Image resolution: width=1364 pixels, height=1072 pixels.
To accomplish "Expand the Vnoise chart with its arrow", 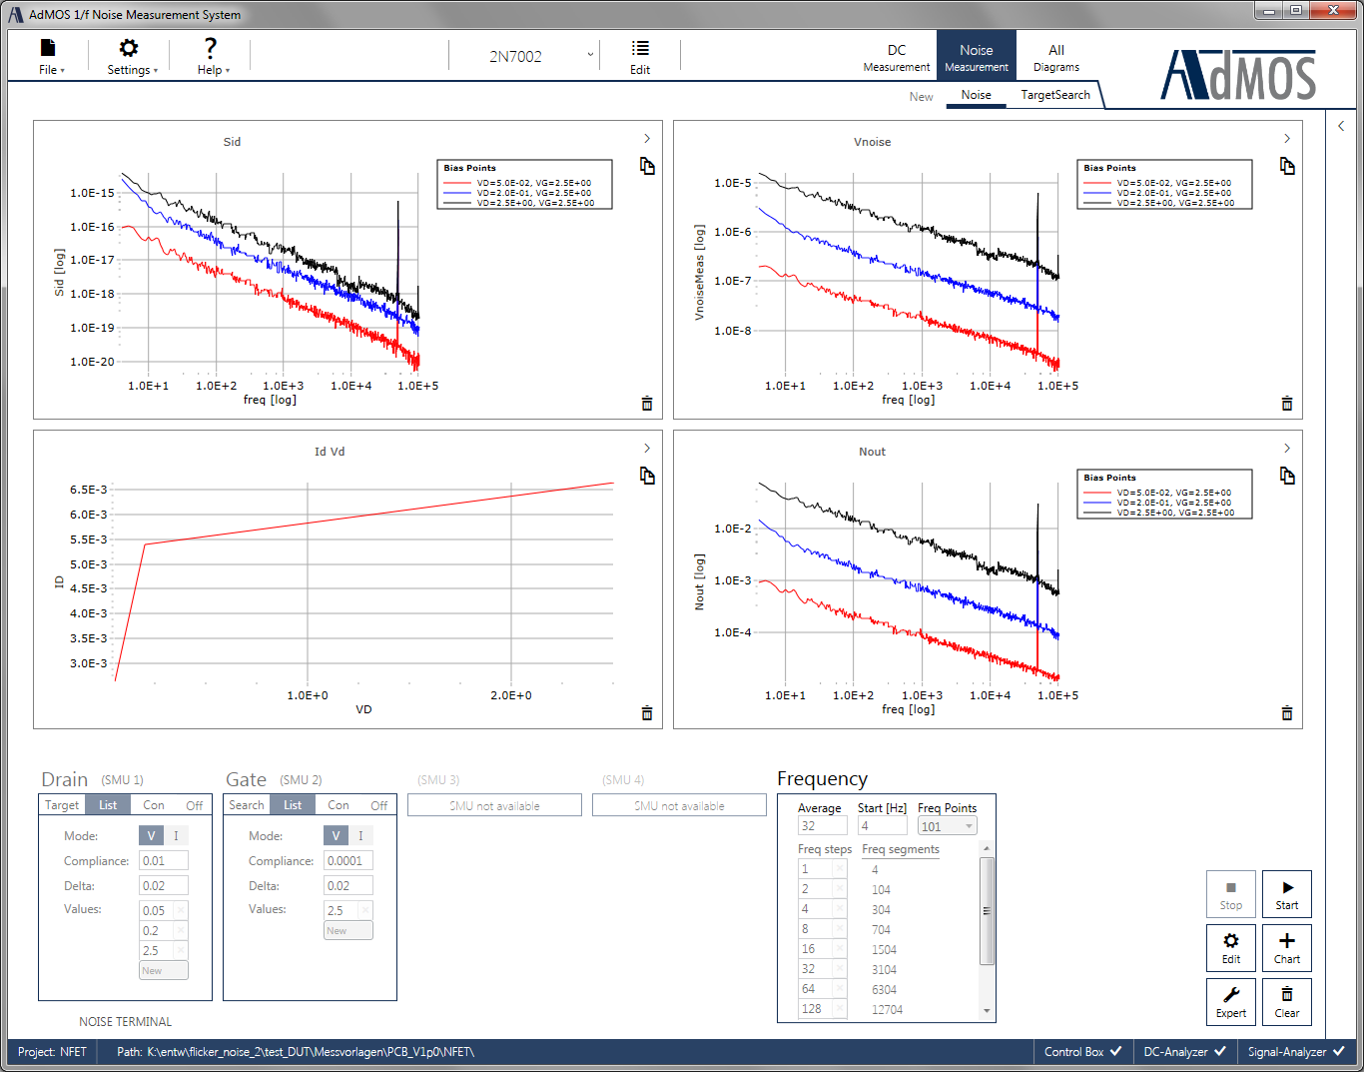I will (x=1287, y=139).
